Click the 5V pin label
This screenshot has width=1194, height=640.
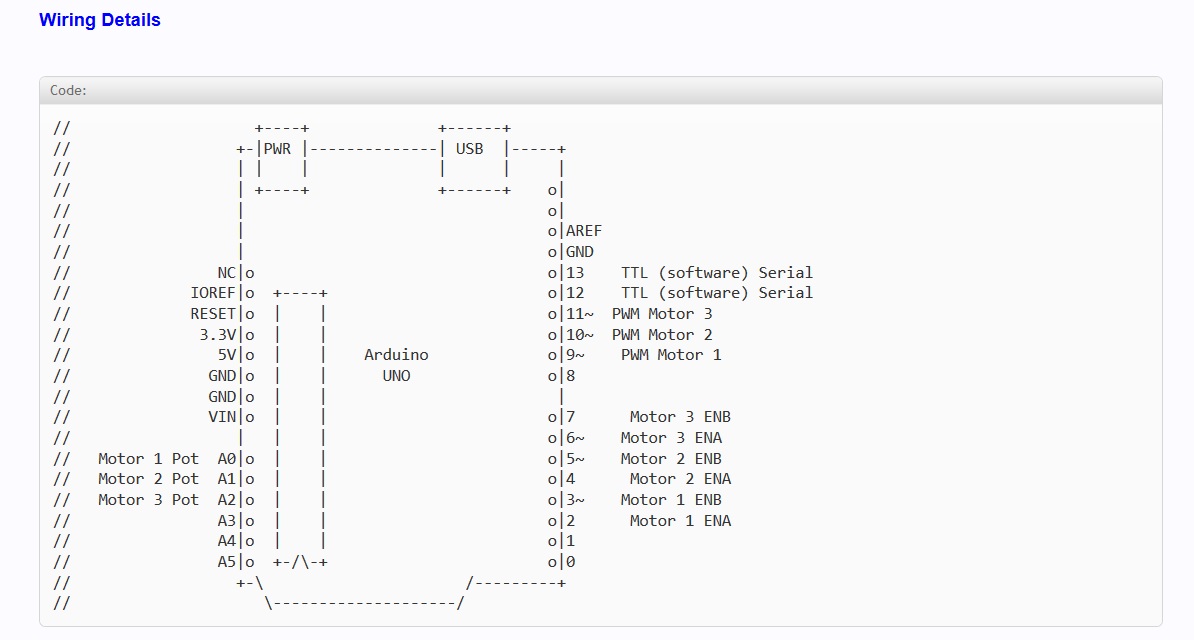[x=227, y=355]
